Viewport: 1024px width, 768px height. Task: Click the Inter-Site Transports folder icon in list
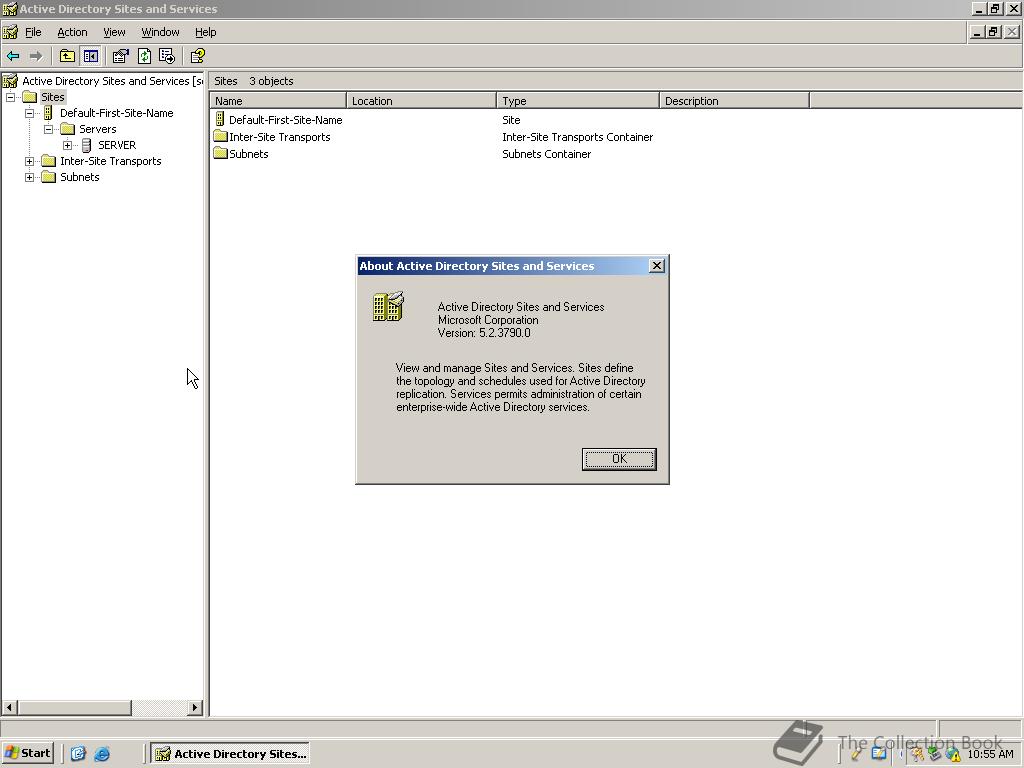(x=220, y=136)
